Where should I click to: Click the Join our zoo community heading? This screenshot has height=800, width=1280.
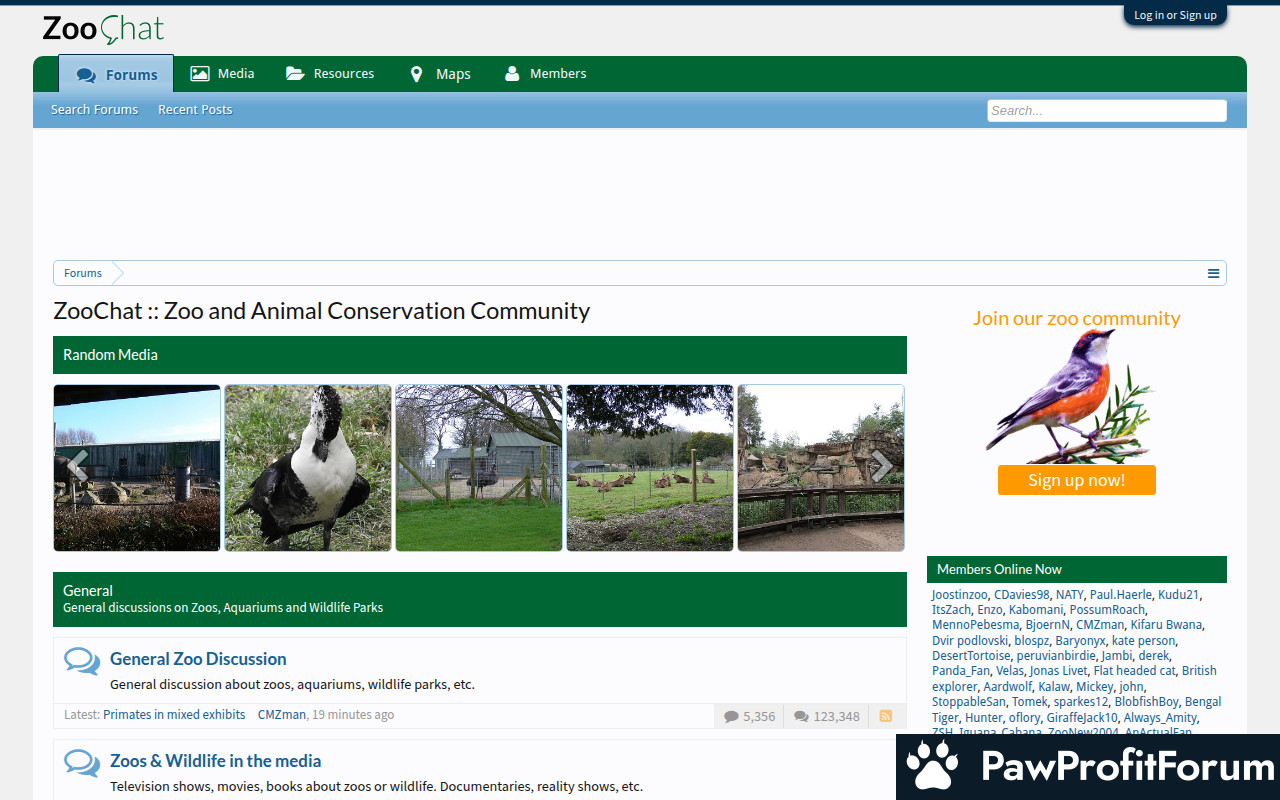[1077, 318]
